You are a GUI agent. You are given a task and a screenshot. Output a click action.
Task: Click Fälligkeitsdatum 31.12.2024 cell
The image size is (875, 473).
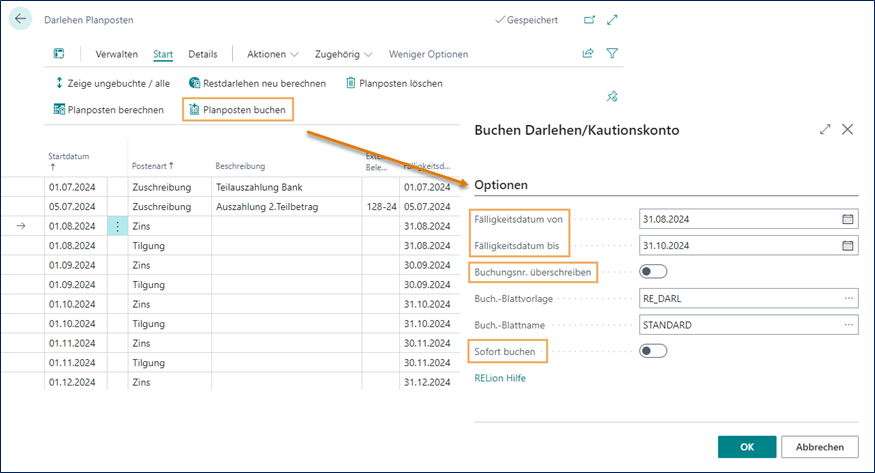tap(427, 382)
